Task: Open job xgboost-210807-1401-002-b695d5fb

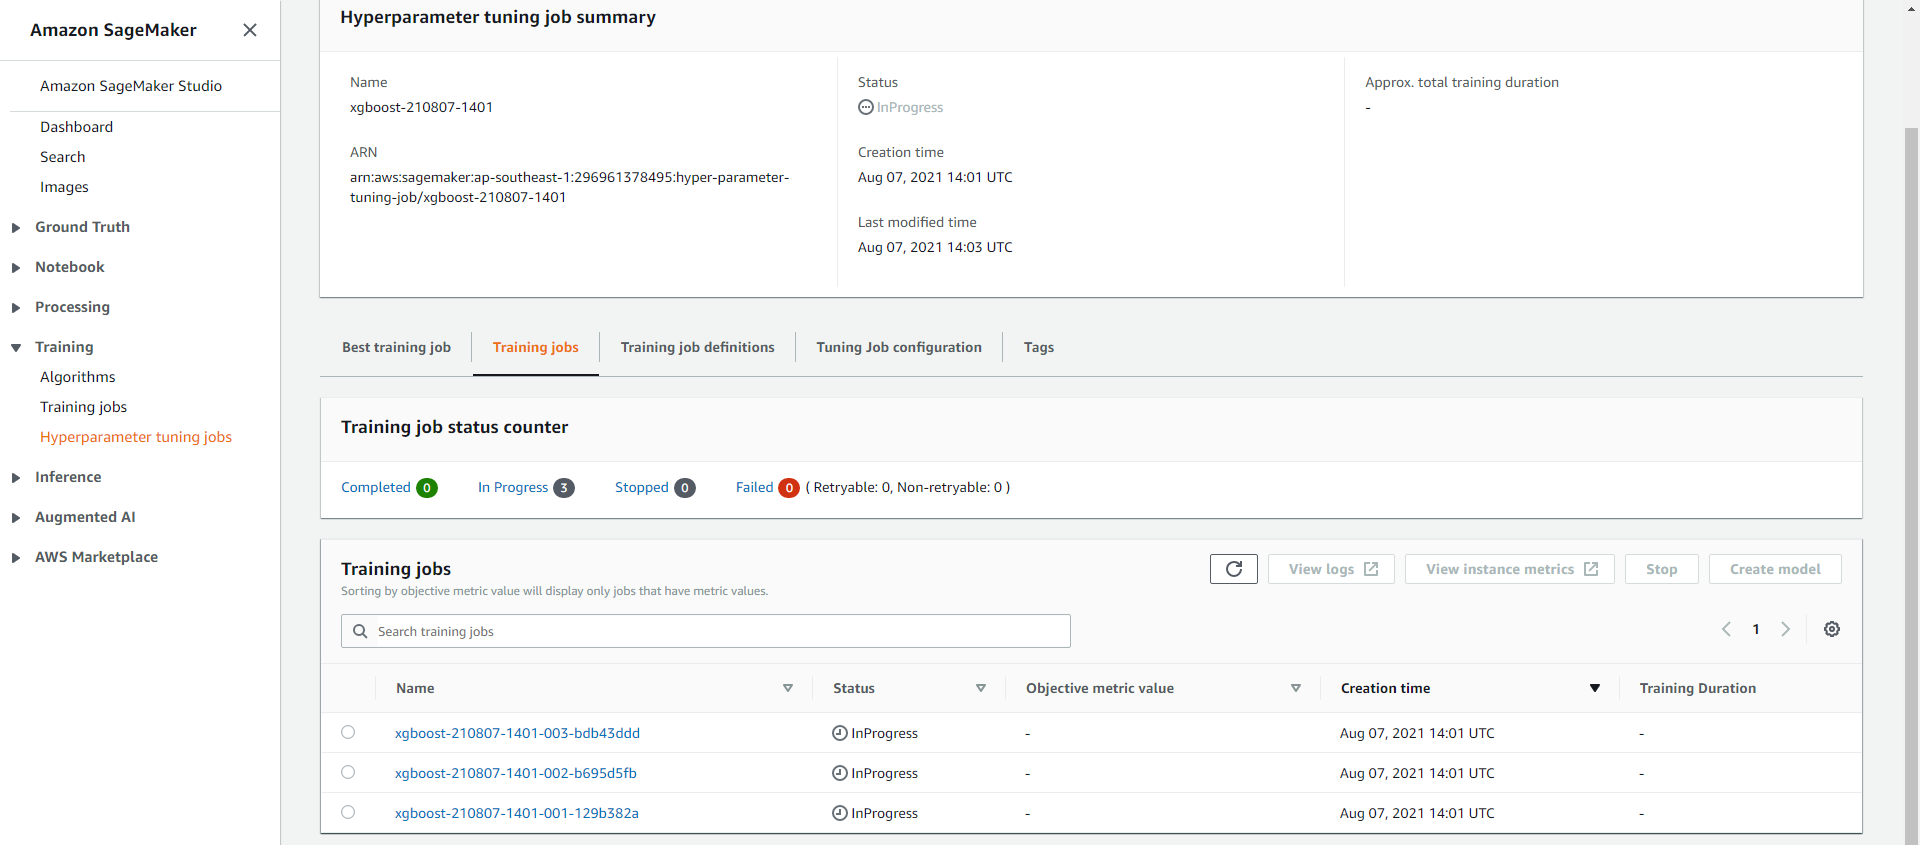Action: pos(516,773)
